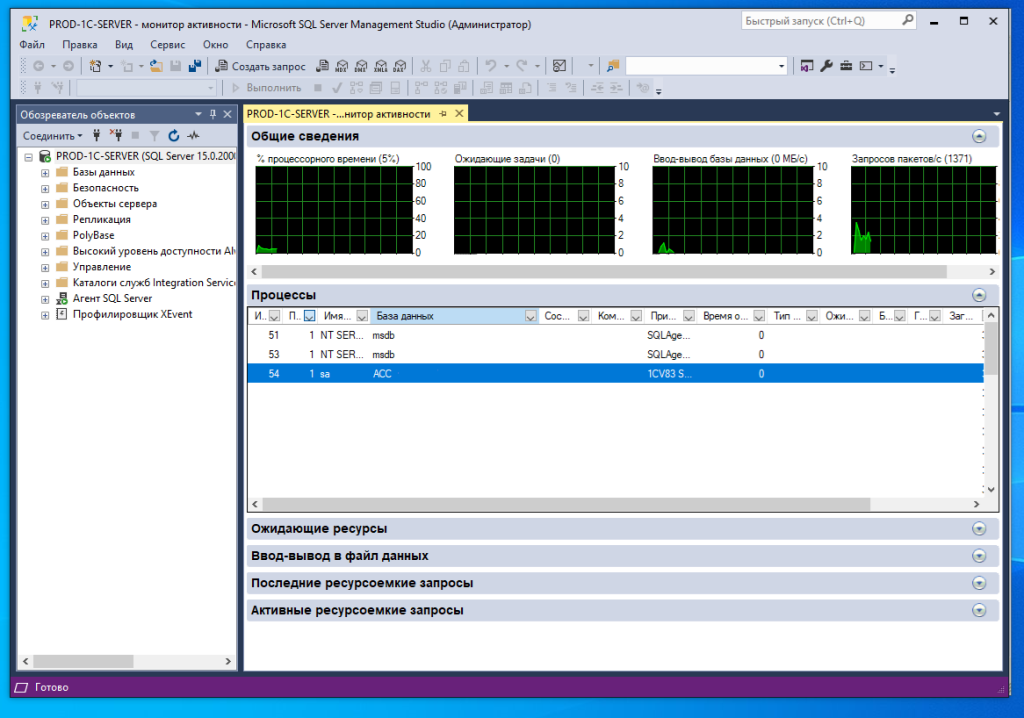Click the Save All toolbar icon
The image size is (1024, 718).
click(x=194, y=66)
